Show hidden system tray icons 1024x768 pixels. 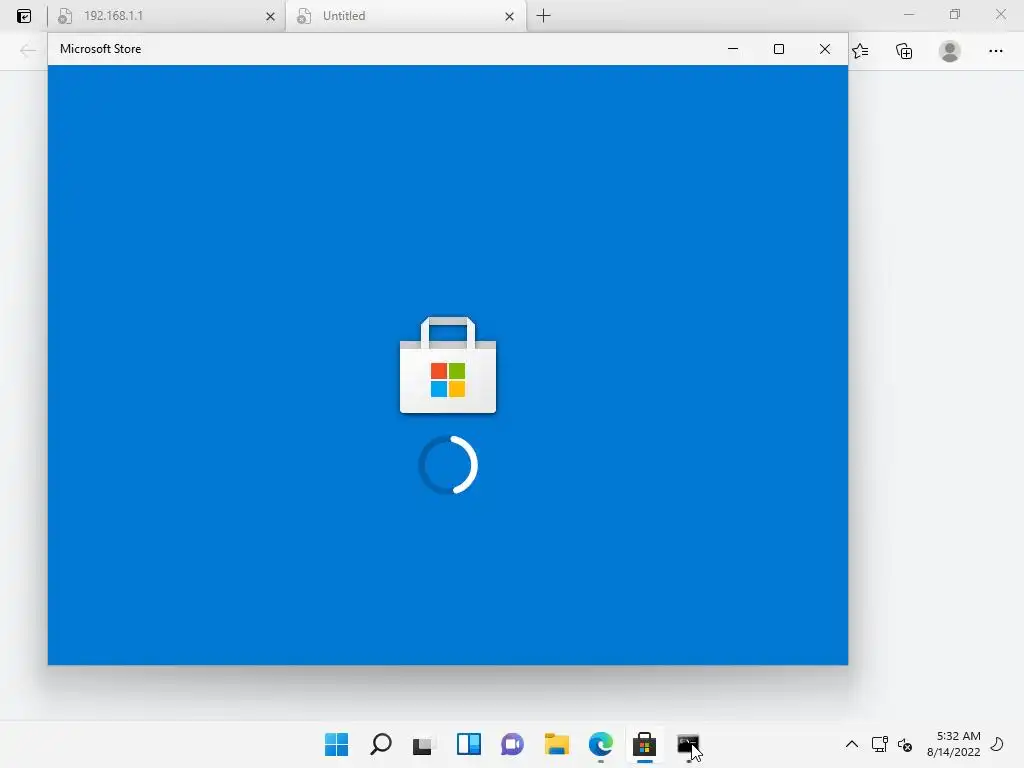pyautogui.click(x=852, y=744)
